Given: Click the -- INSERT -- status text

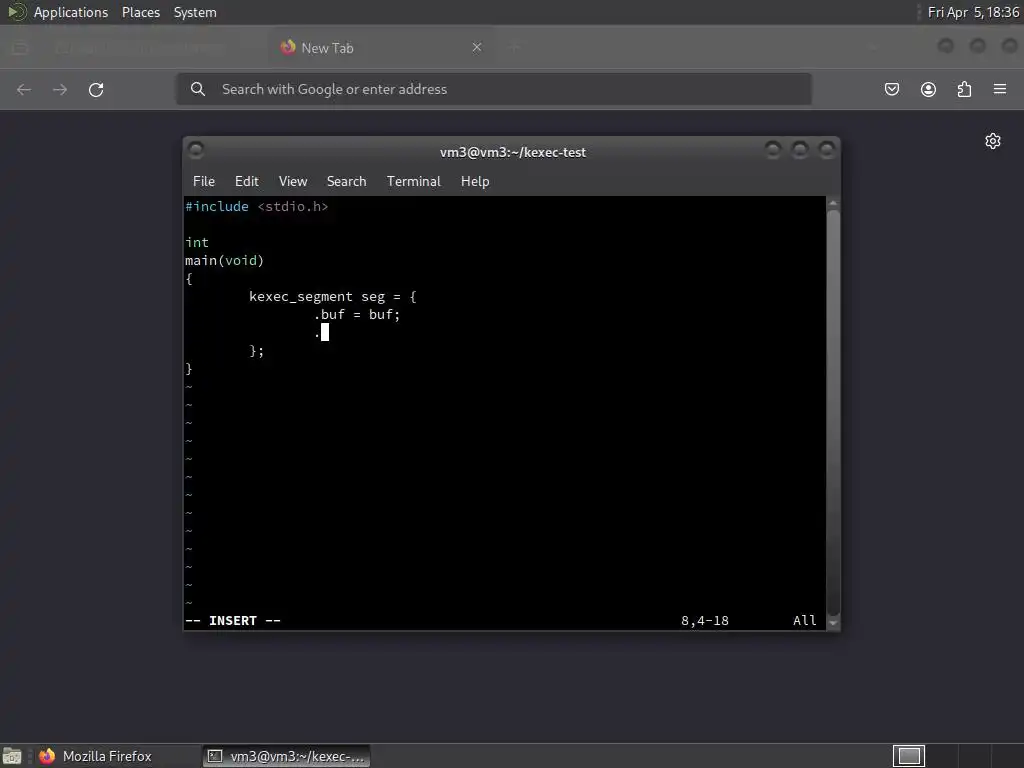Looking at the screenshot, I should (233, 620).
